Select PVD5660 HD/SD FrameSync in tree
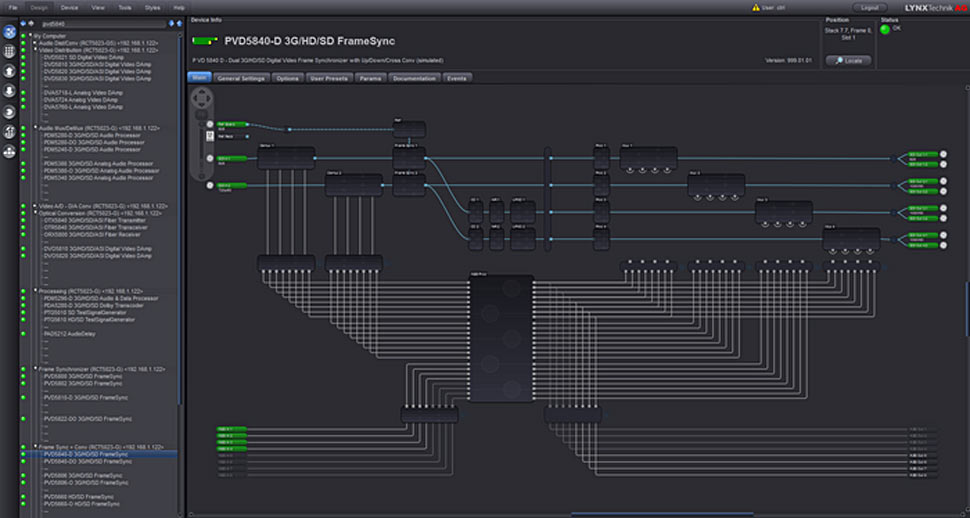 [78, 496]
